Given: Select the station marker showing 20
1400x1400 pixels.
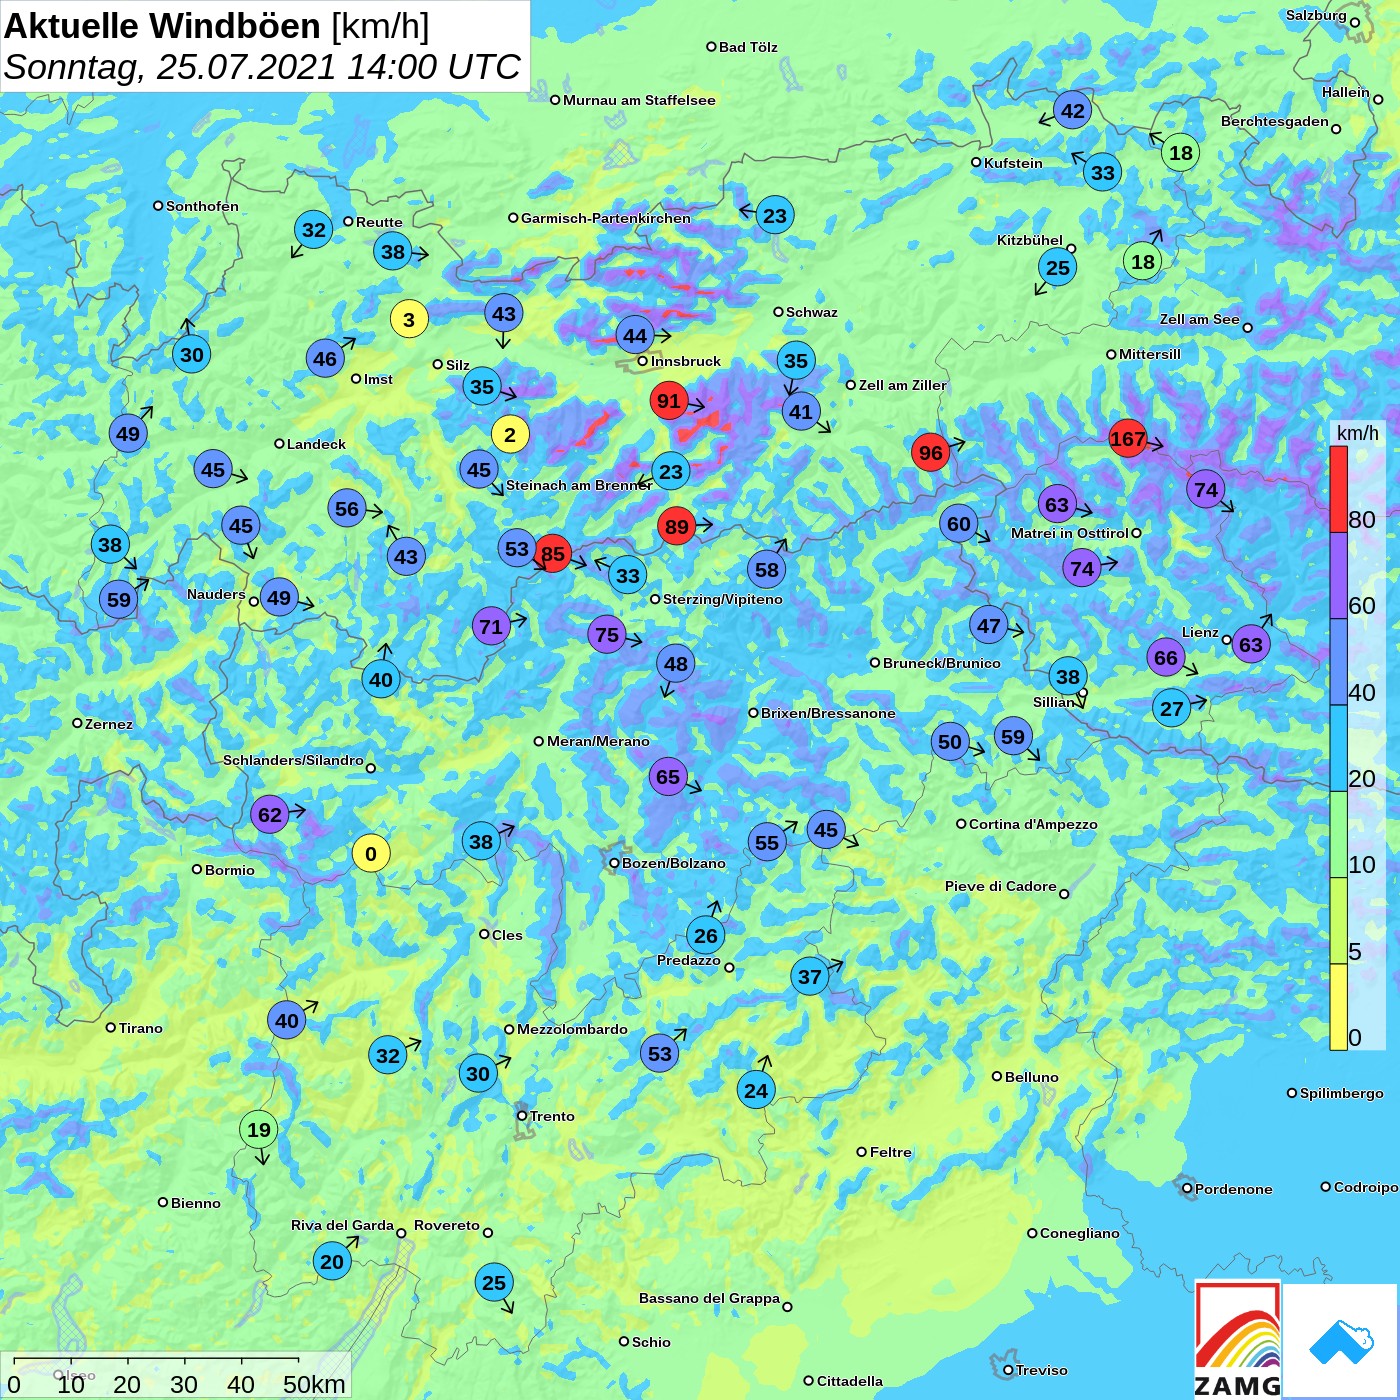Looking at the screenshot, I should click(332, 1261).
